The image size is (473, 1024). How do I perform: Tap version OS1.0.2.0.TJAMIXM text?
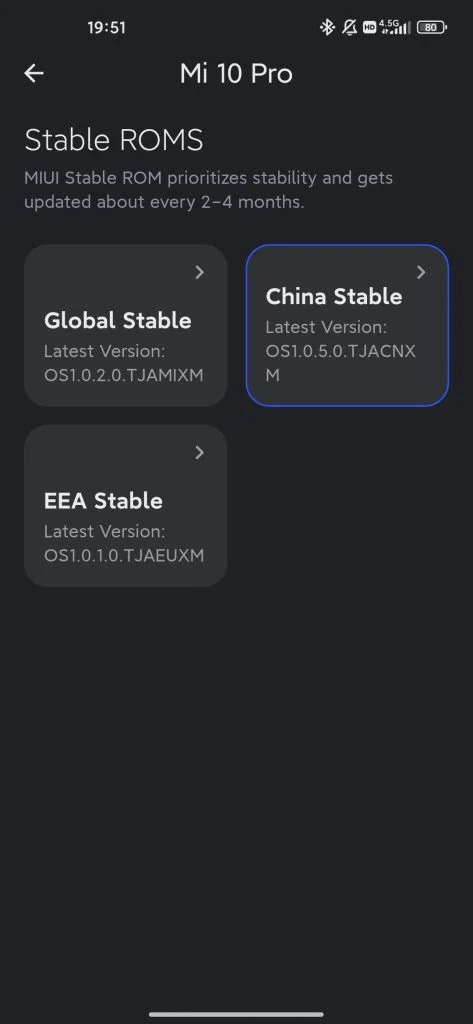tap(123, 376)
